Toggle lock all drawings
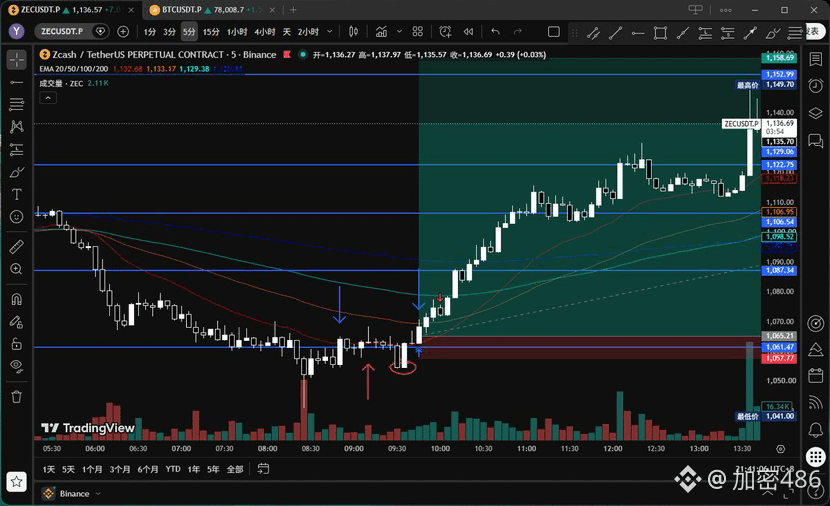Screen dimensions: 830x506 (x=16, y=344)
